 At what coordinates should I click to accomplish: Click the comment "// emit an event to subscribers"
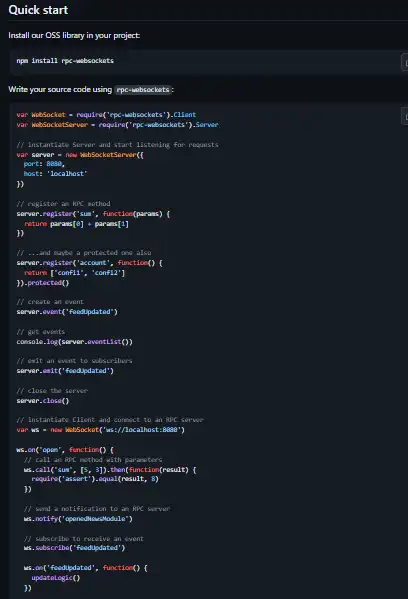point(74,361)
